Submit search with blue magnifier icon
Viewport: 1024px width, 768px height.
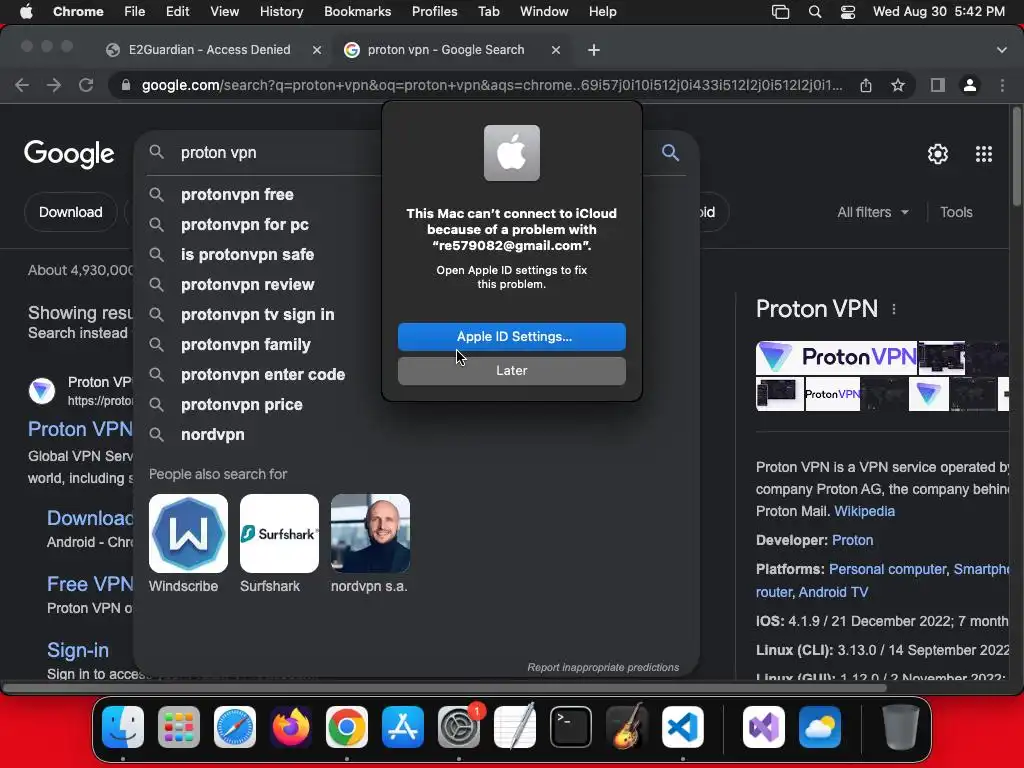click(x=671, y=152)
